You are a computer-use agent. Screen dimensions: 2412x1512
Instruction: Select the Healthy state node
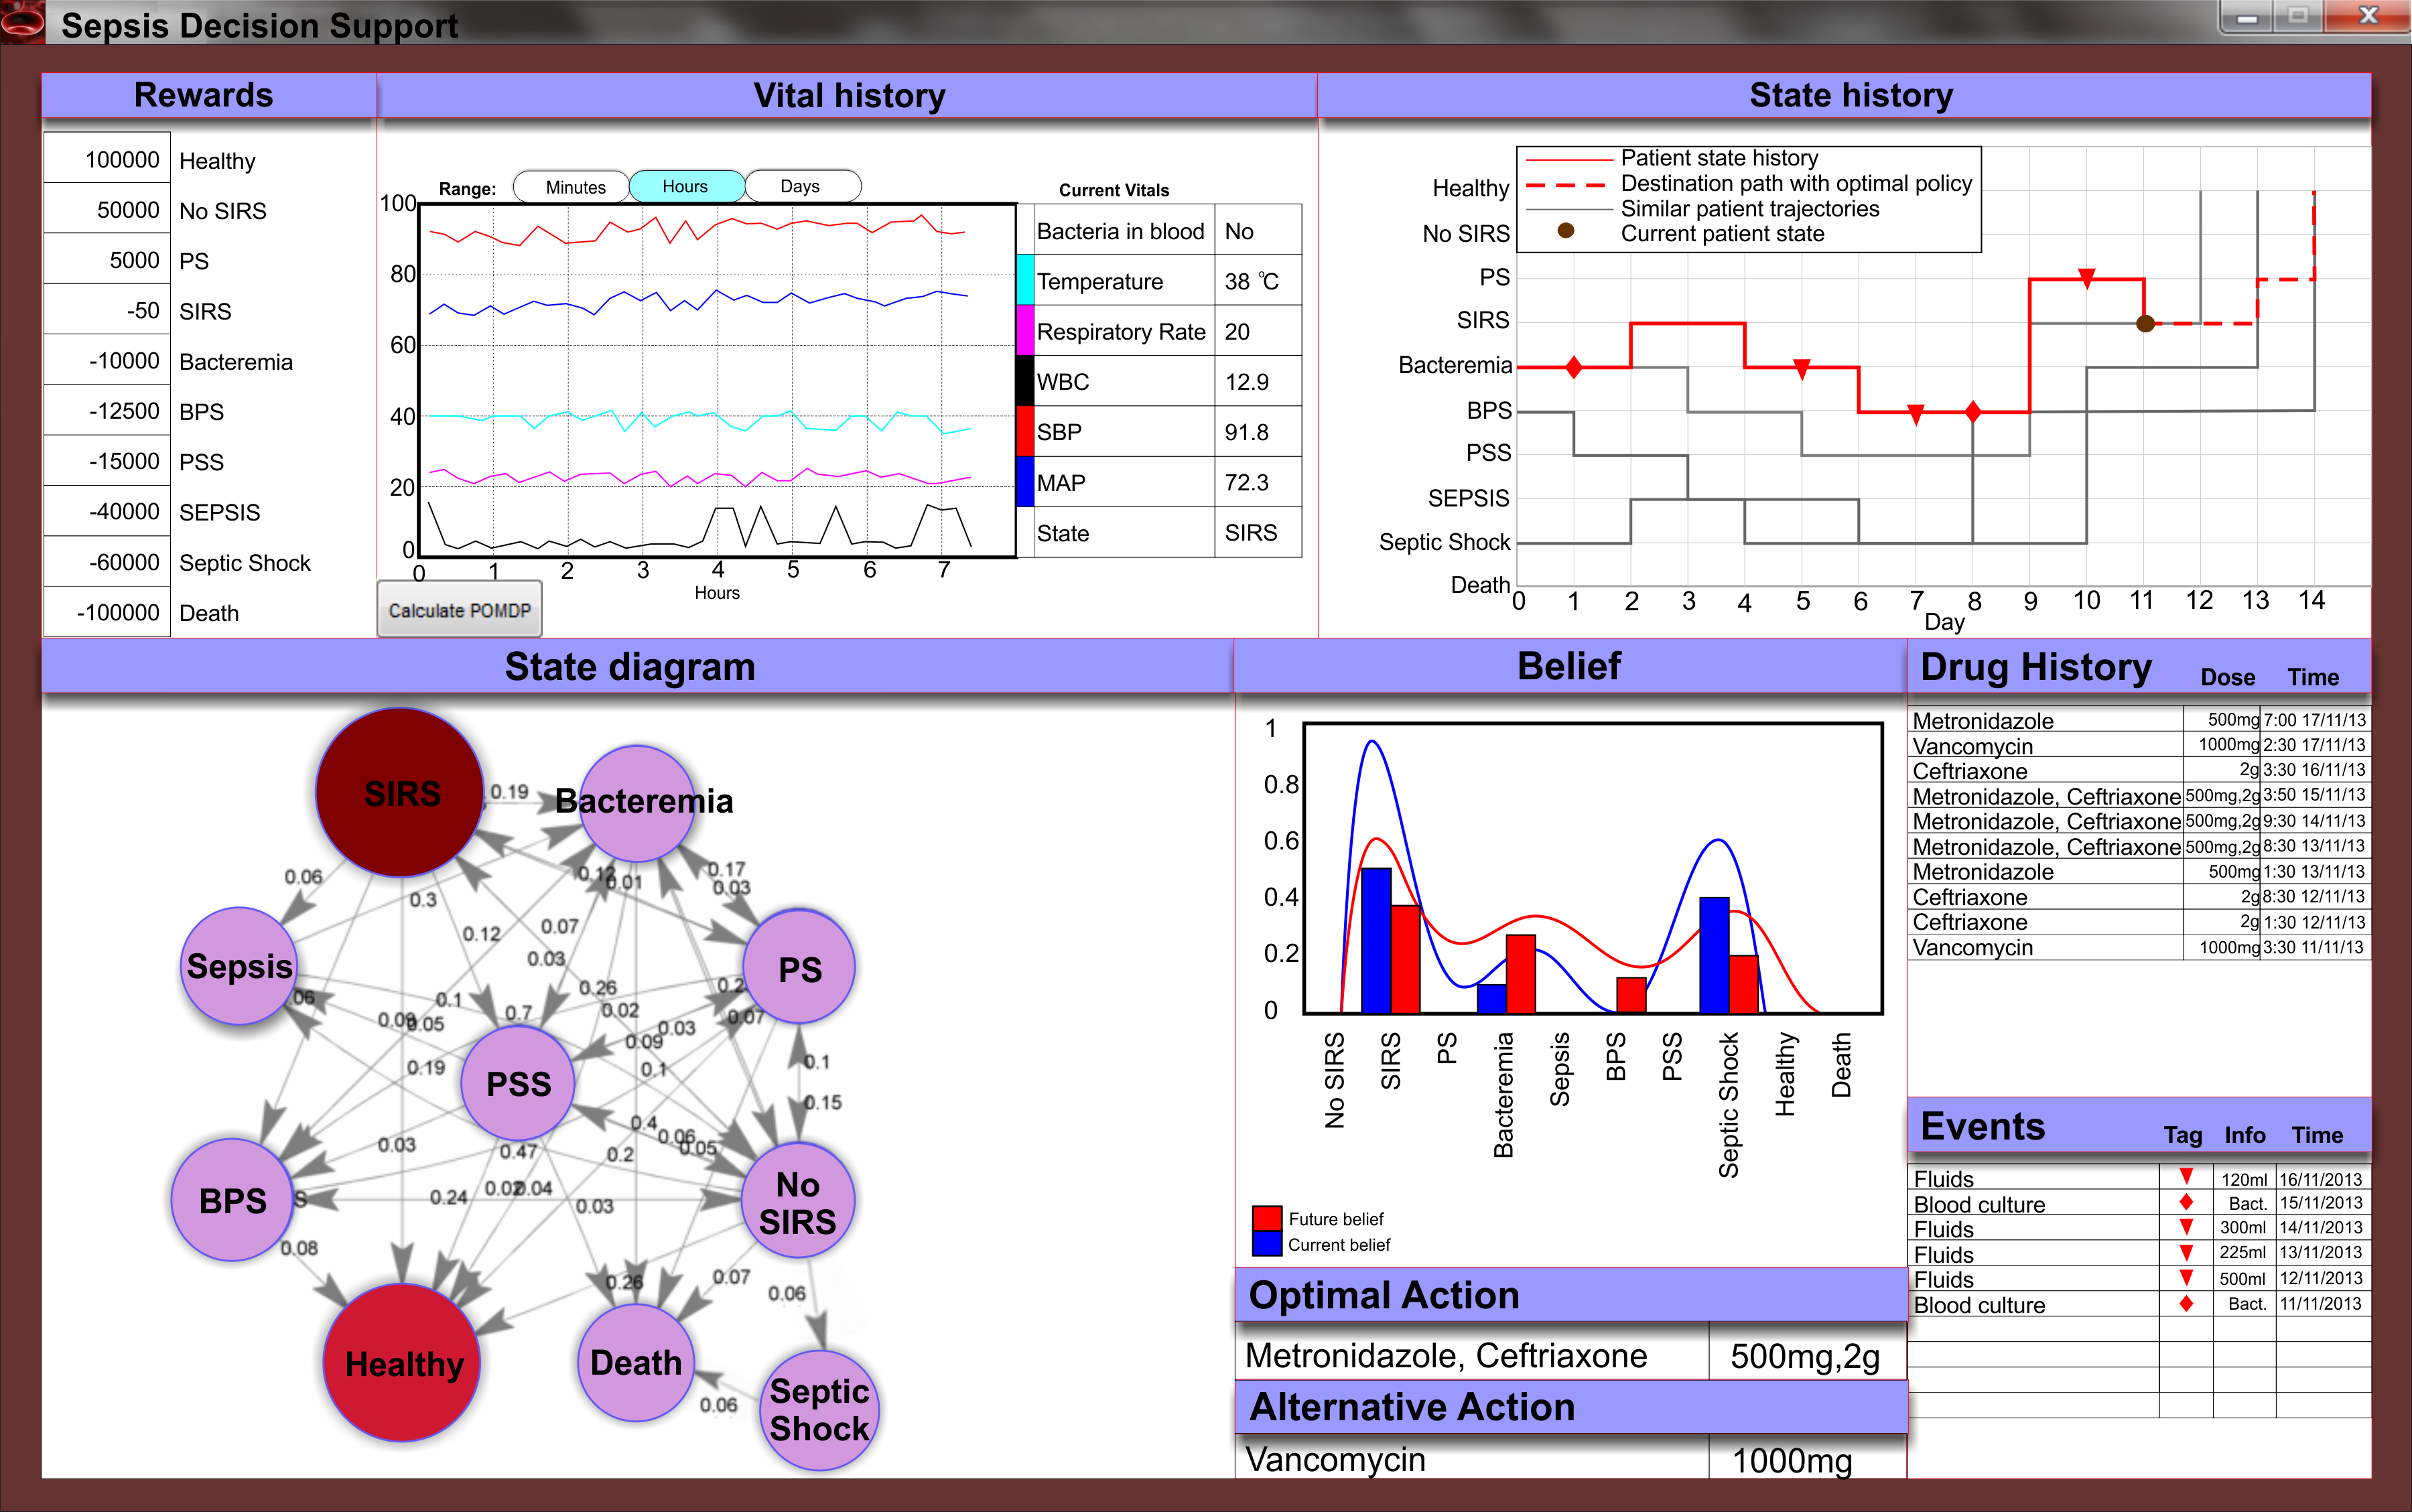point(402,1362)
